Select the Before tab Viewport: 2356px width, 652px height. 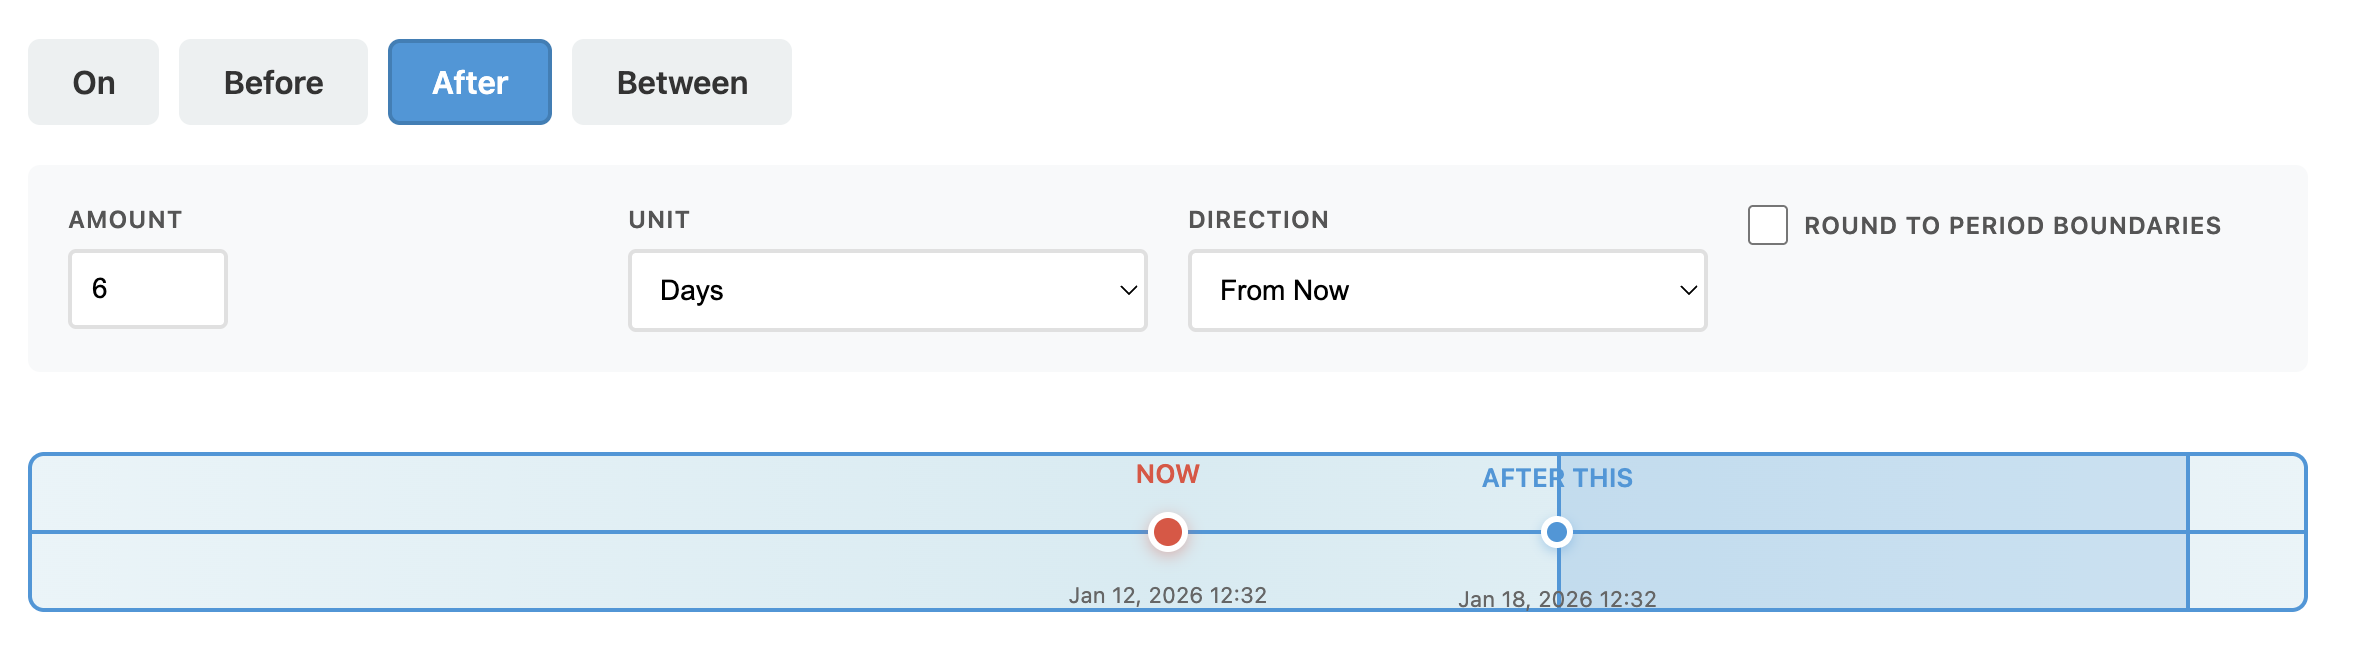point(272,82)
